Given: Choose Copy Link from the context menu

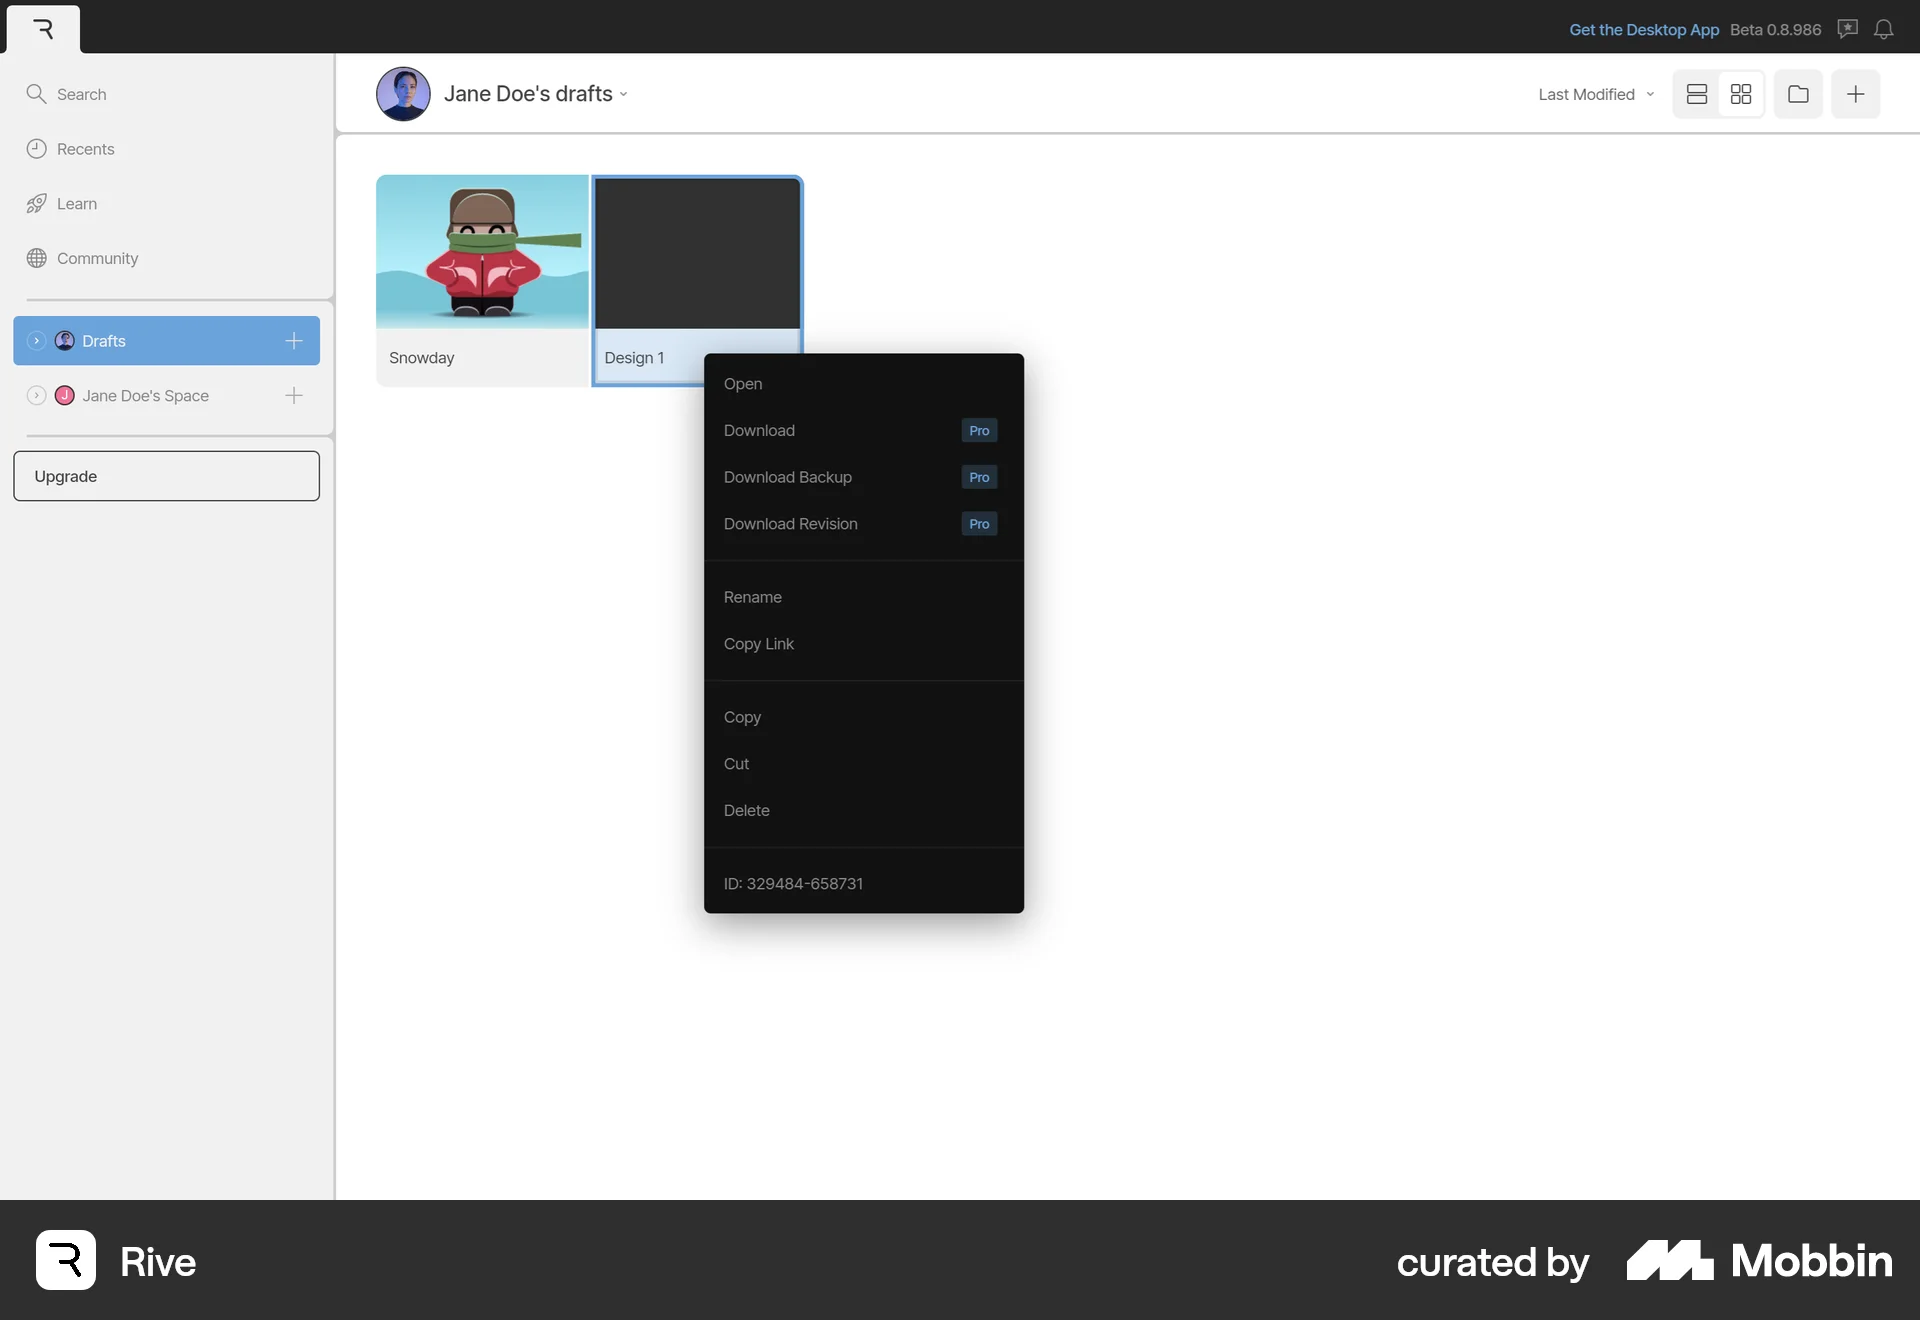Looking at the screenshot, I should coord(759,643).
